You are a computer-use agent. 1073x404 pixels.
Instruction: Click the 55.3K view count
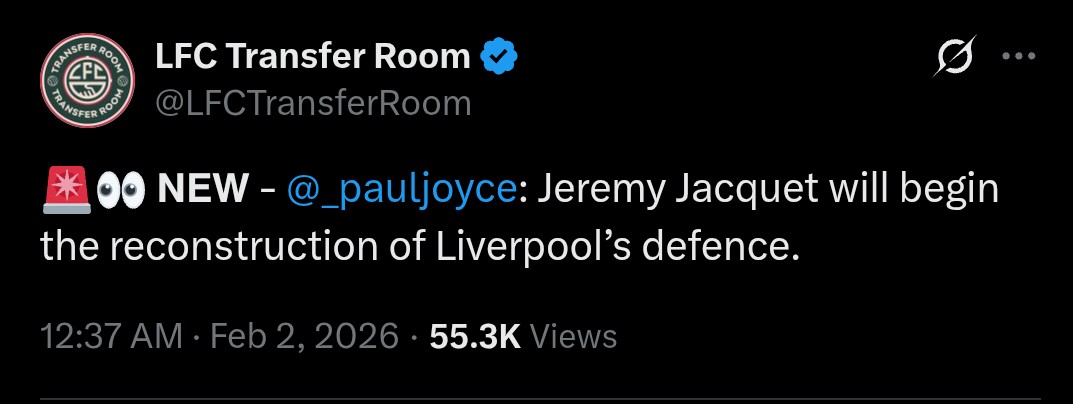(474, 336)
